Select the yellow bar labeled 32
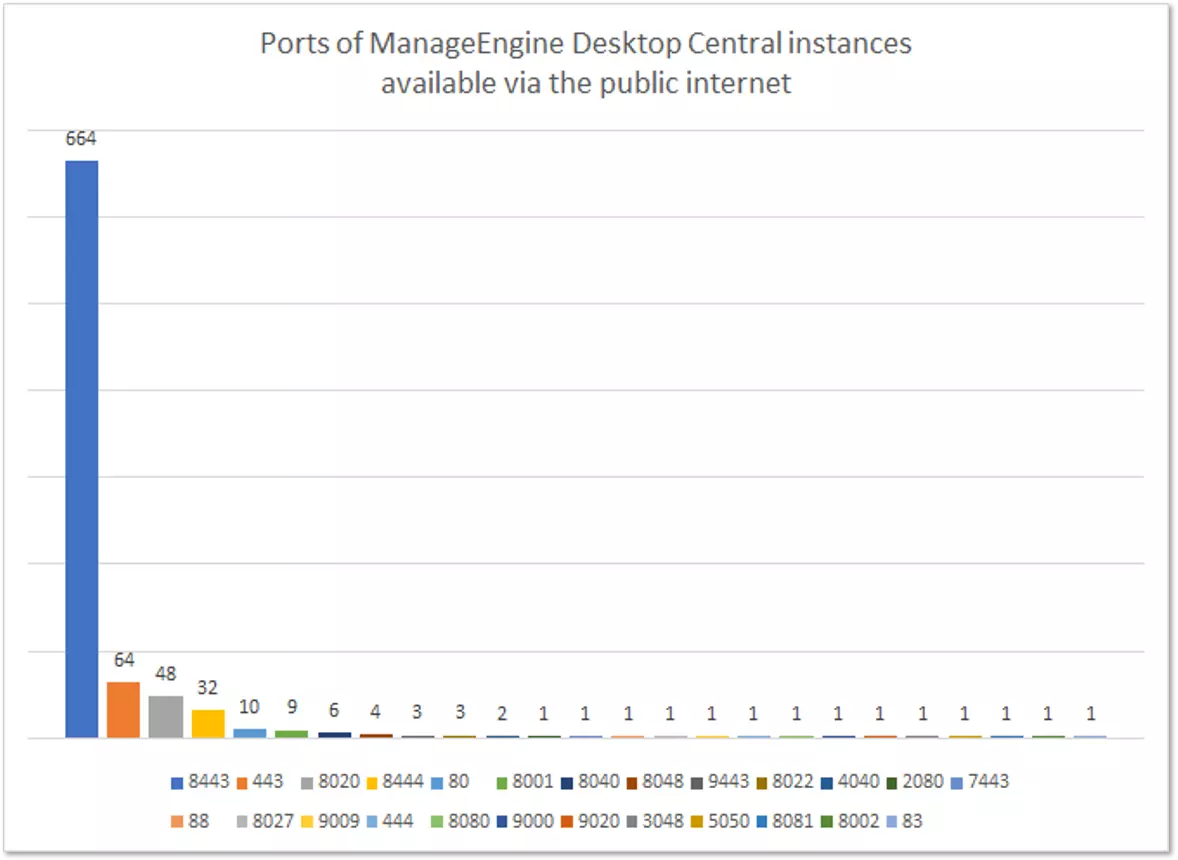Viewport: 1178px width, 860px height. click(208, 723)
